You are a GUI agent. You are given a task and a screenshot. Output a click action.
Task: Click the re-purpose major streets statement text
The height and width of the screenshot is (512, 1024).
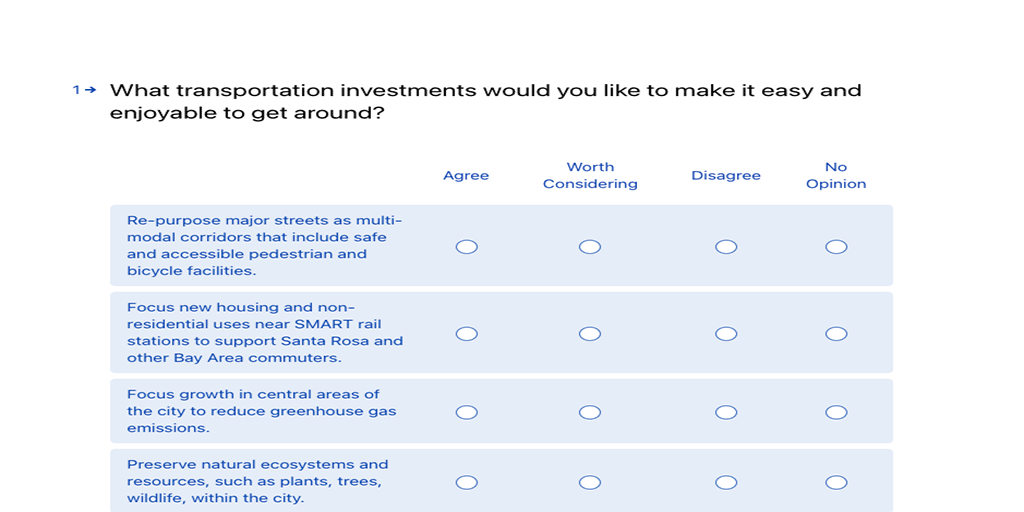[264, 246]
